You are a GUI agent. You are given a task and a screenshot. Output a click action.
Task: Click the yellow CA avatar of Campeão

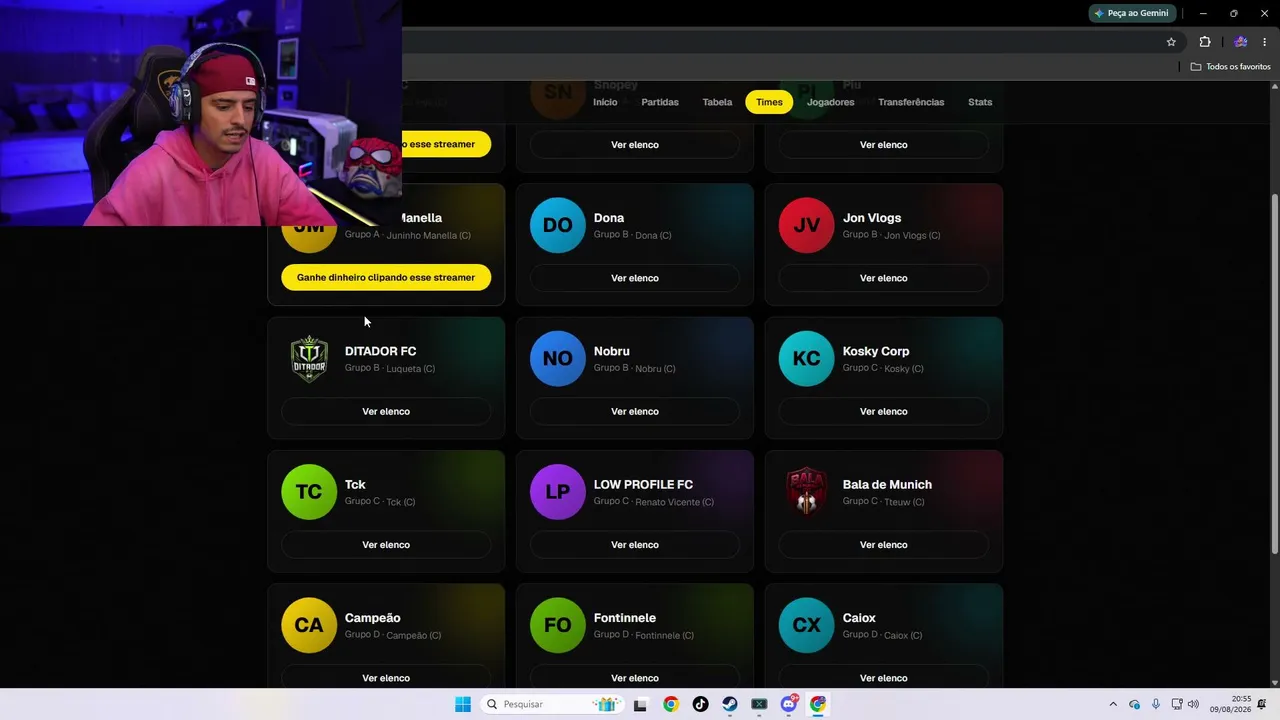[309, 625]
